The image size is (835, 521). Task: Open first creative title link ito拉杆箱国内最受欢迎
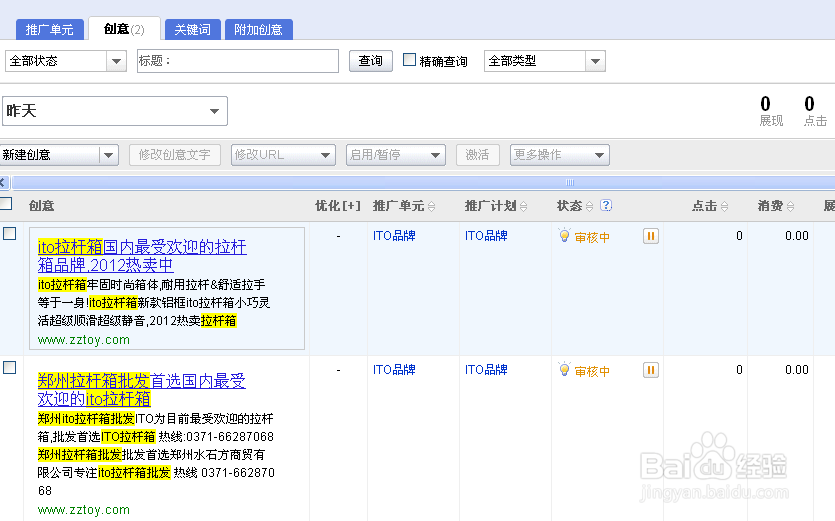pos(142,256)
